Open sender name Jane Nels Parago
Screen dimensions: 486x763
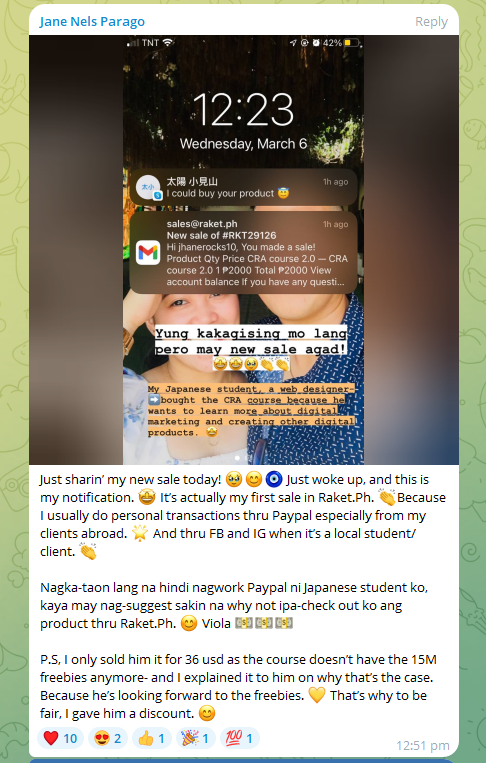tap(92, 21)
